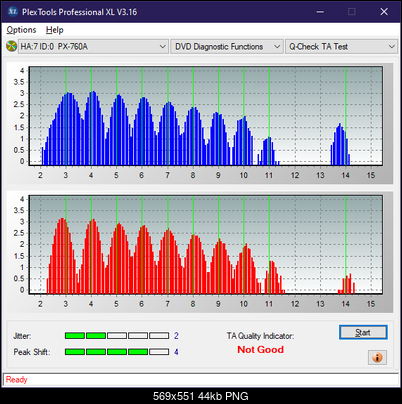Start the TA test with Start button
402x404 pixels.
click(363, 332)
